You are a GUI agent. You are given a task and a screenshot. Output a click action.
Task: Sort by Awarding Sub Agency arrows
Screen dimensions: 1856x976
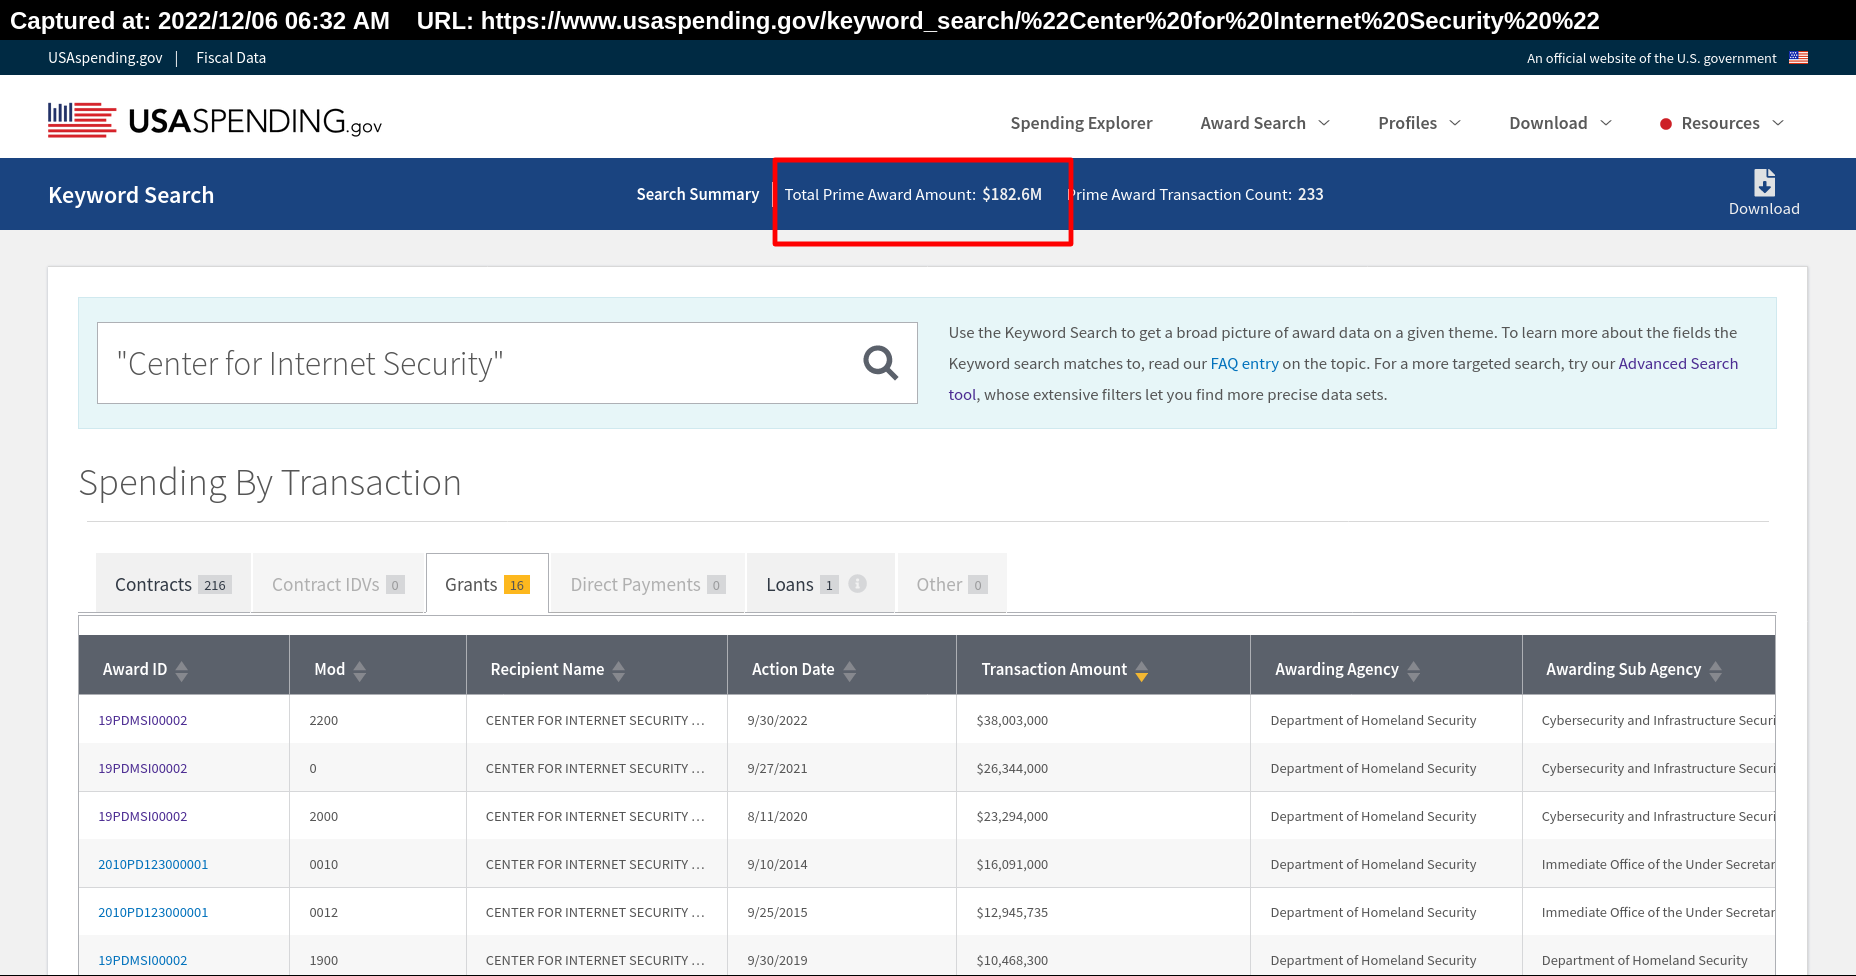1716,670
